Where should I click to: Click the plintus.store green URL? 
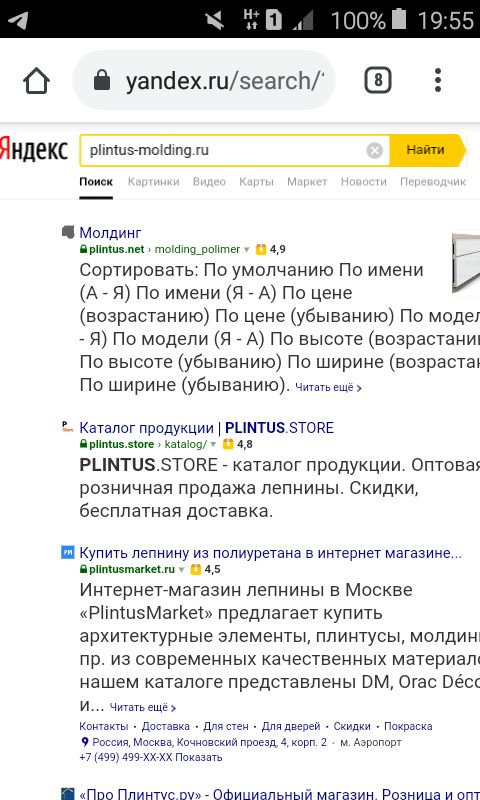click(121, 444)
